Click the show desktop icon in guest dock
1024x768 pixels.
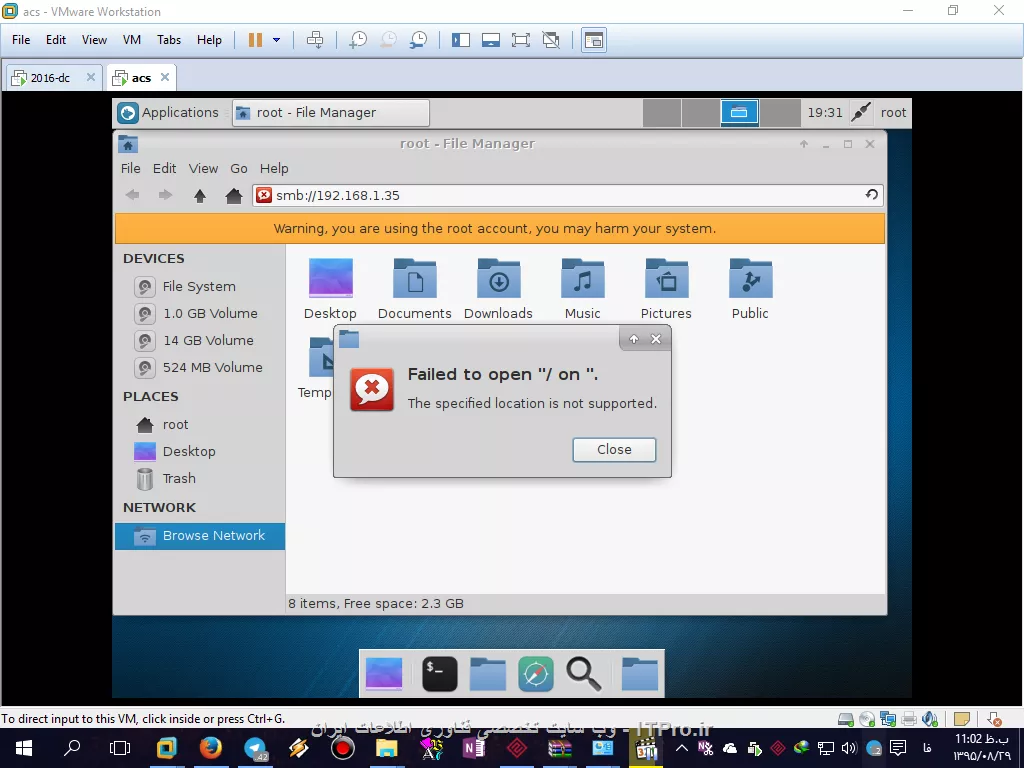pyautogui.click(x=383, y=673)
